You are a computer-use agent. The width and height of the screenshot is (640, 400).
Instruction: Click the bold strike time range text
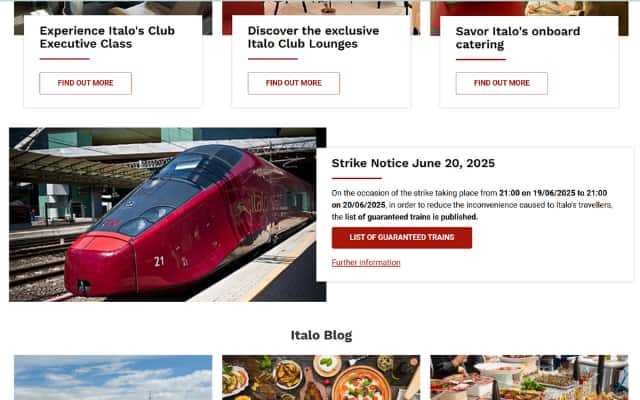[x=469, y=199]
